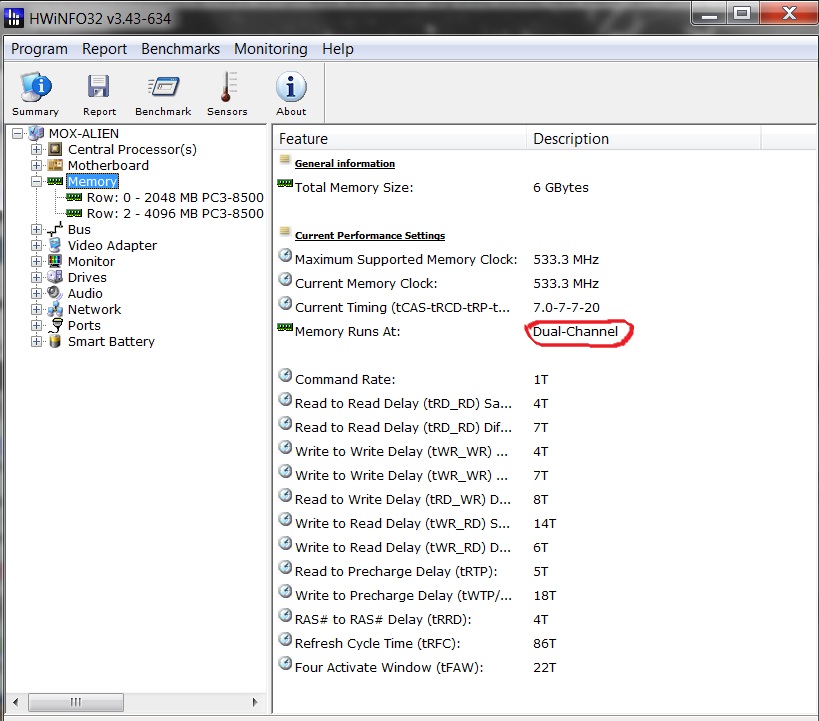Minimize the HWiNFO32 window
The image size is (819, 721).
[x=709, y=13]
